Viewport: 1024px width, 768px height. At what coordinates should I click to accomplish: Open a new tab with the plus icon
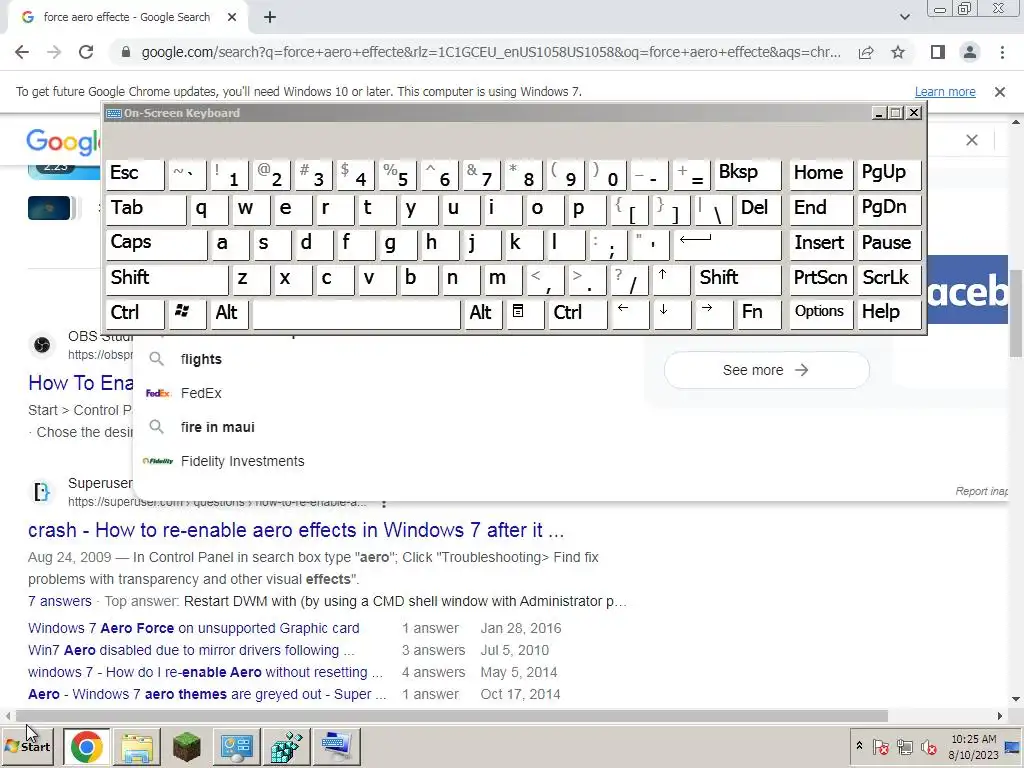(270, 18)
